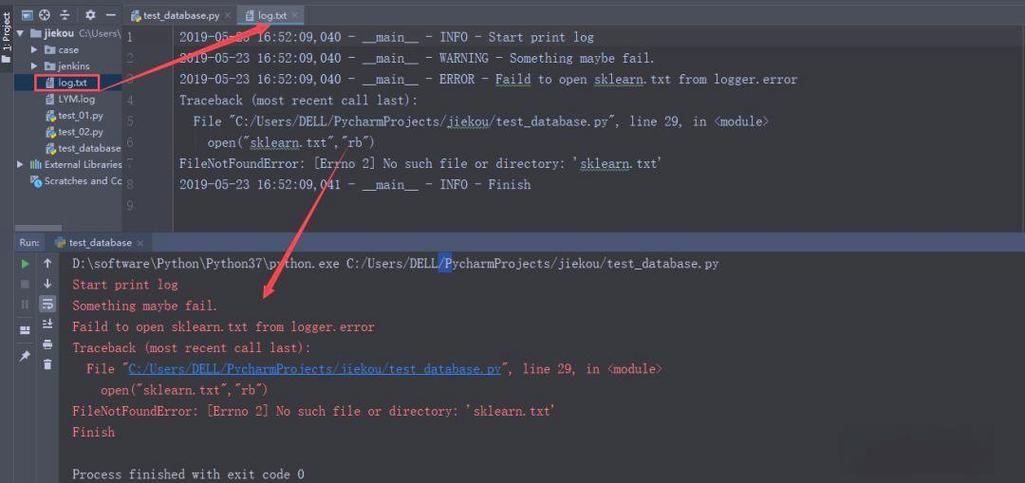This screenshot has height=483, width=1025.
Task: Print the console output with the printer icon
Action: pyautogui.click(x=47, y=344)
